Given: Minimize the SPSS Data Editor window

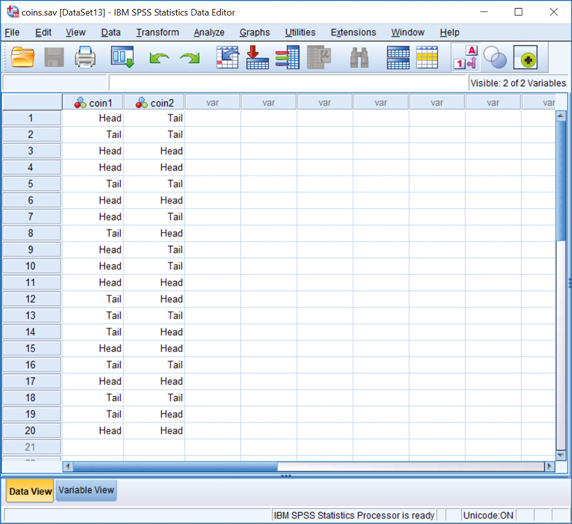Looking at the screenshot, I should point(484,12).
